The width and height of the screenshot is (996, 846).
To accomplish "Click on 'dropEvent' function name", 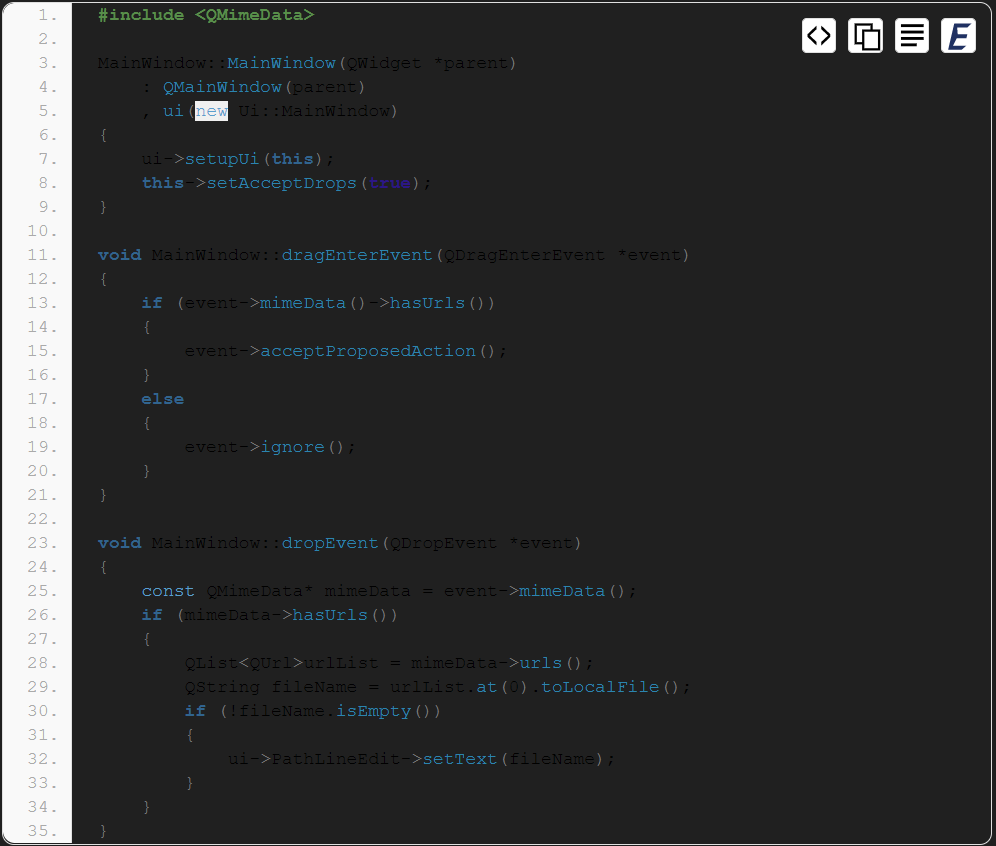I will 330,543.
